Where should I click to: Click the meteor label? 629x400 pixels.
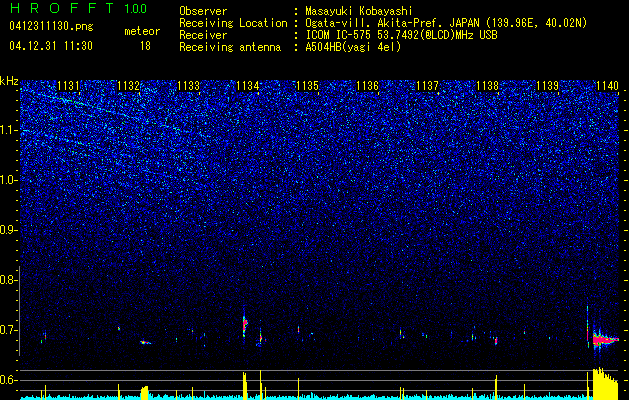pos(142,31)
